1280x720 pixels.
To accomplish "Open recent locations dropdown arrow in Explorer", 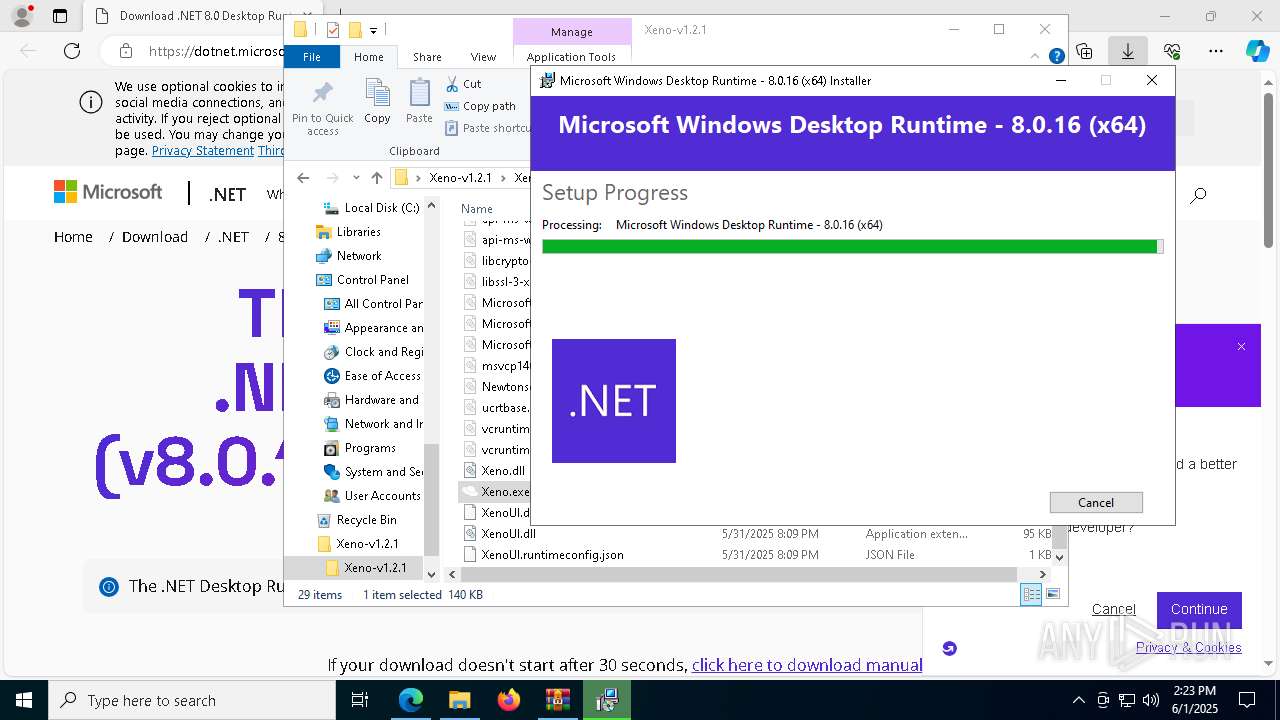I will (356, 178).
